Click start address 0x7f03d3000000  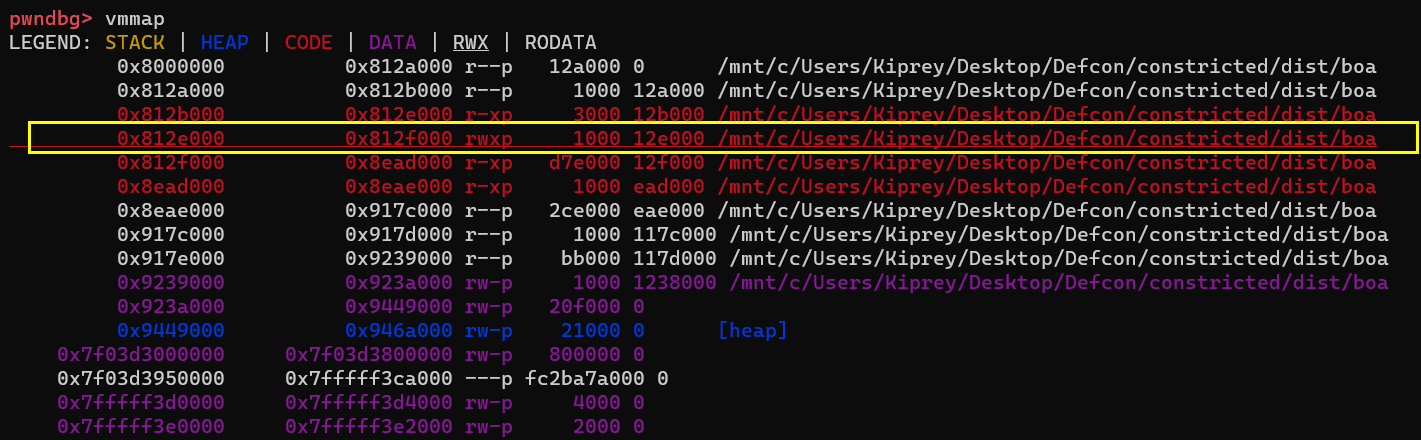140,354
